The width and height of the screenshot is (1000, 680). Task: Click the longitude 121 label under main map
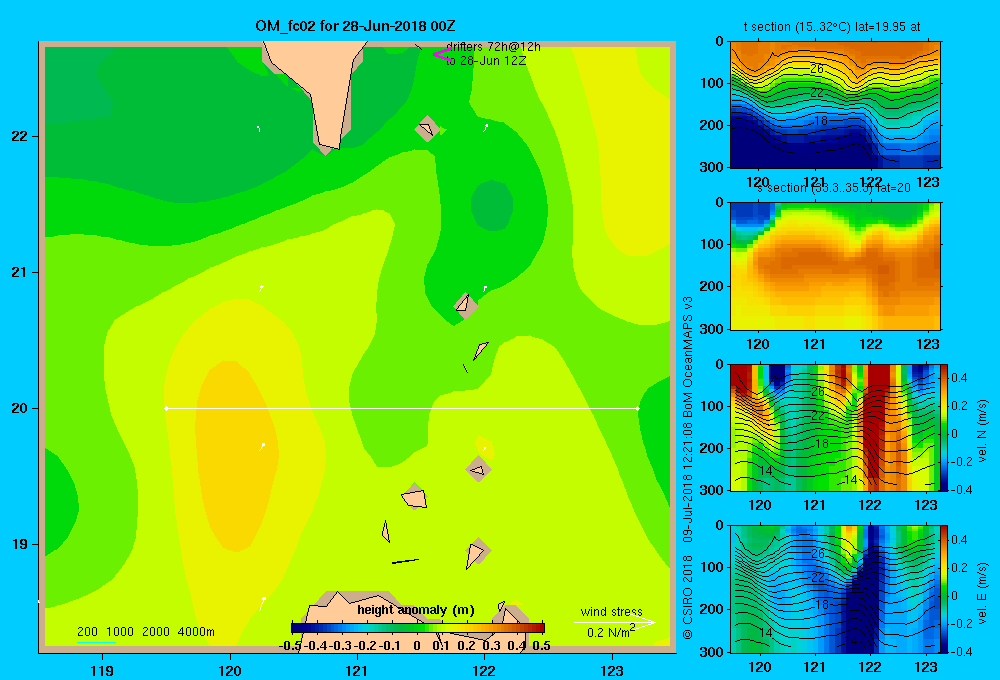357,671
